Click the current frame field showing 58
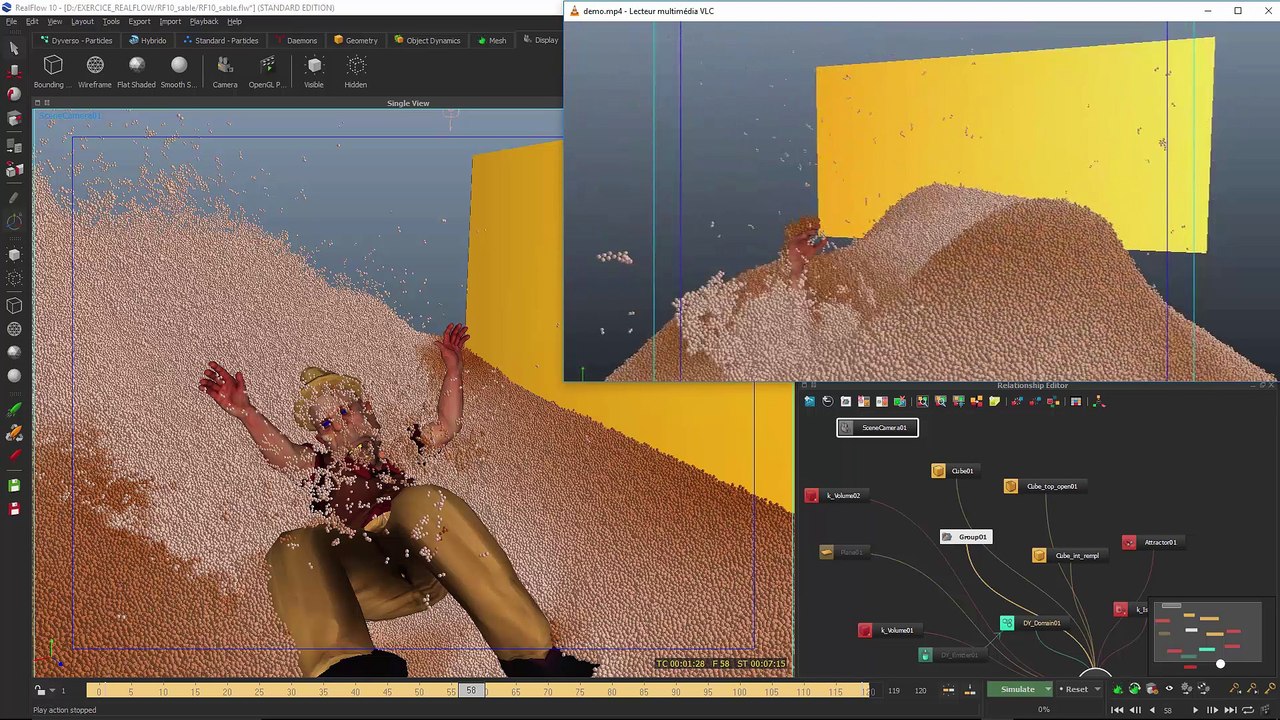Viewport: 1280px width, 720px height. pyautogui.click(x=1168, y=710)
